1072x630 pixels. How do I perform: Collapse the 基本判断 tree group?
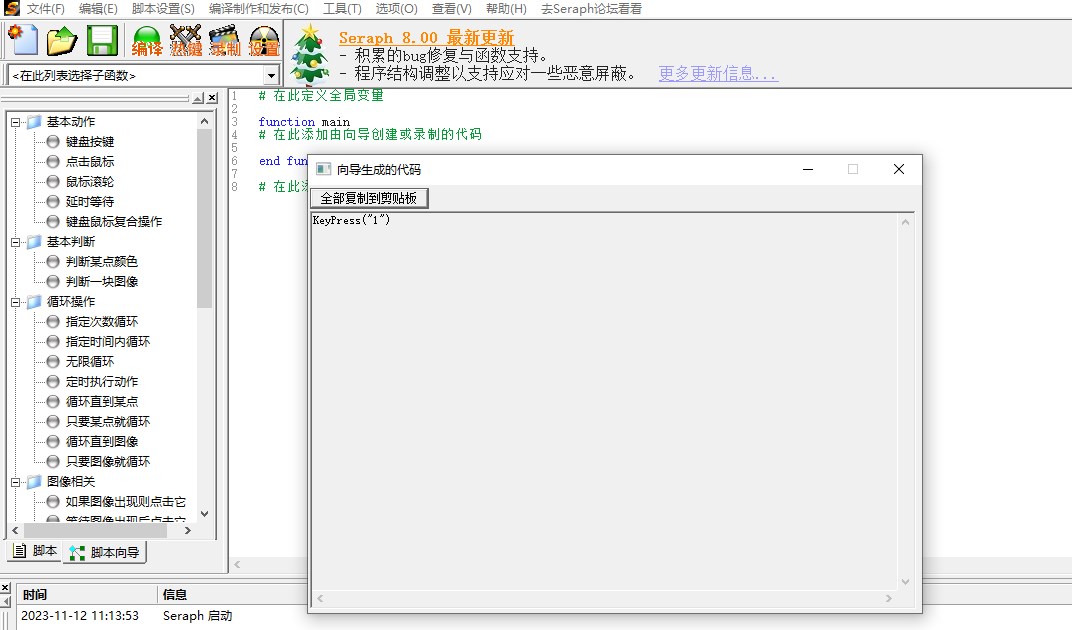pos(15,242)
